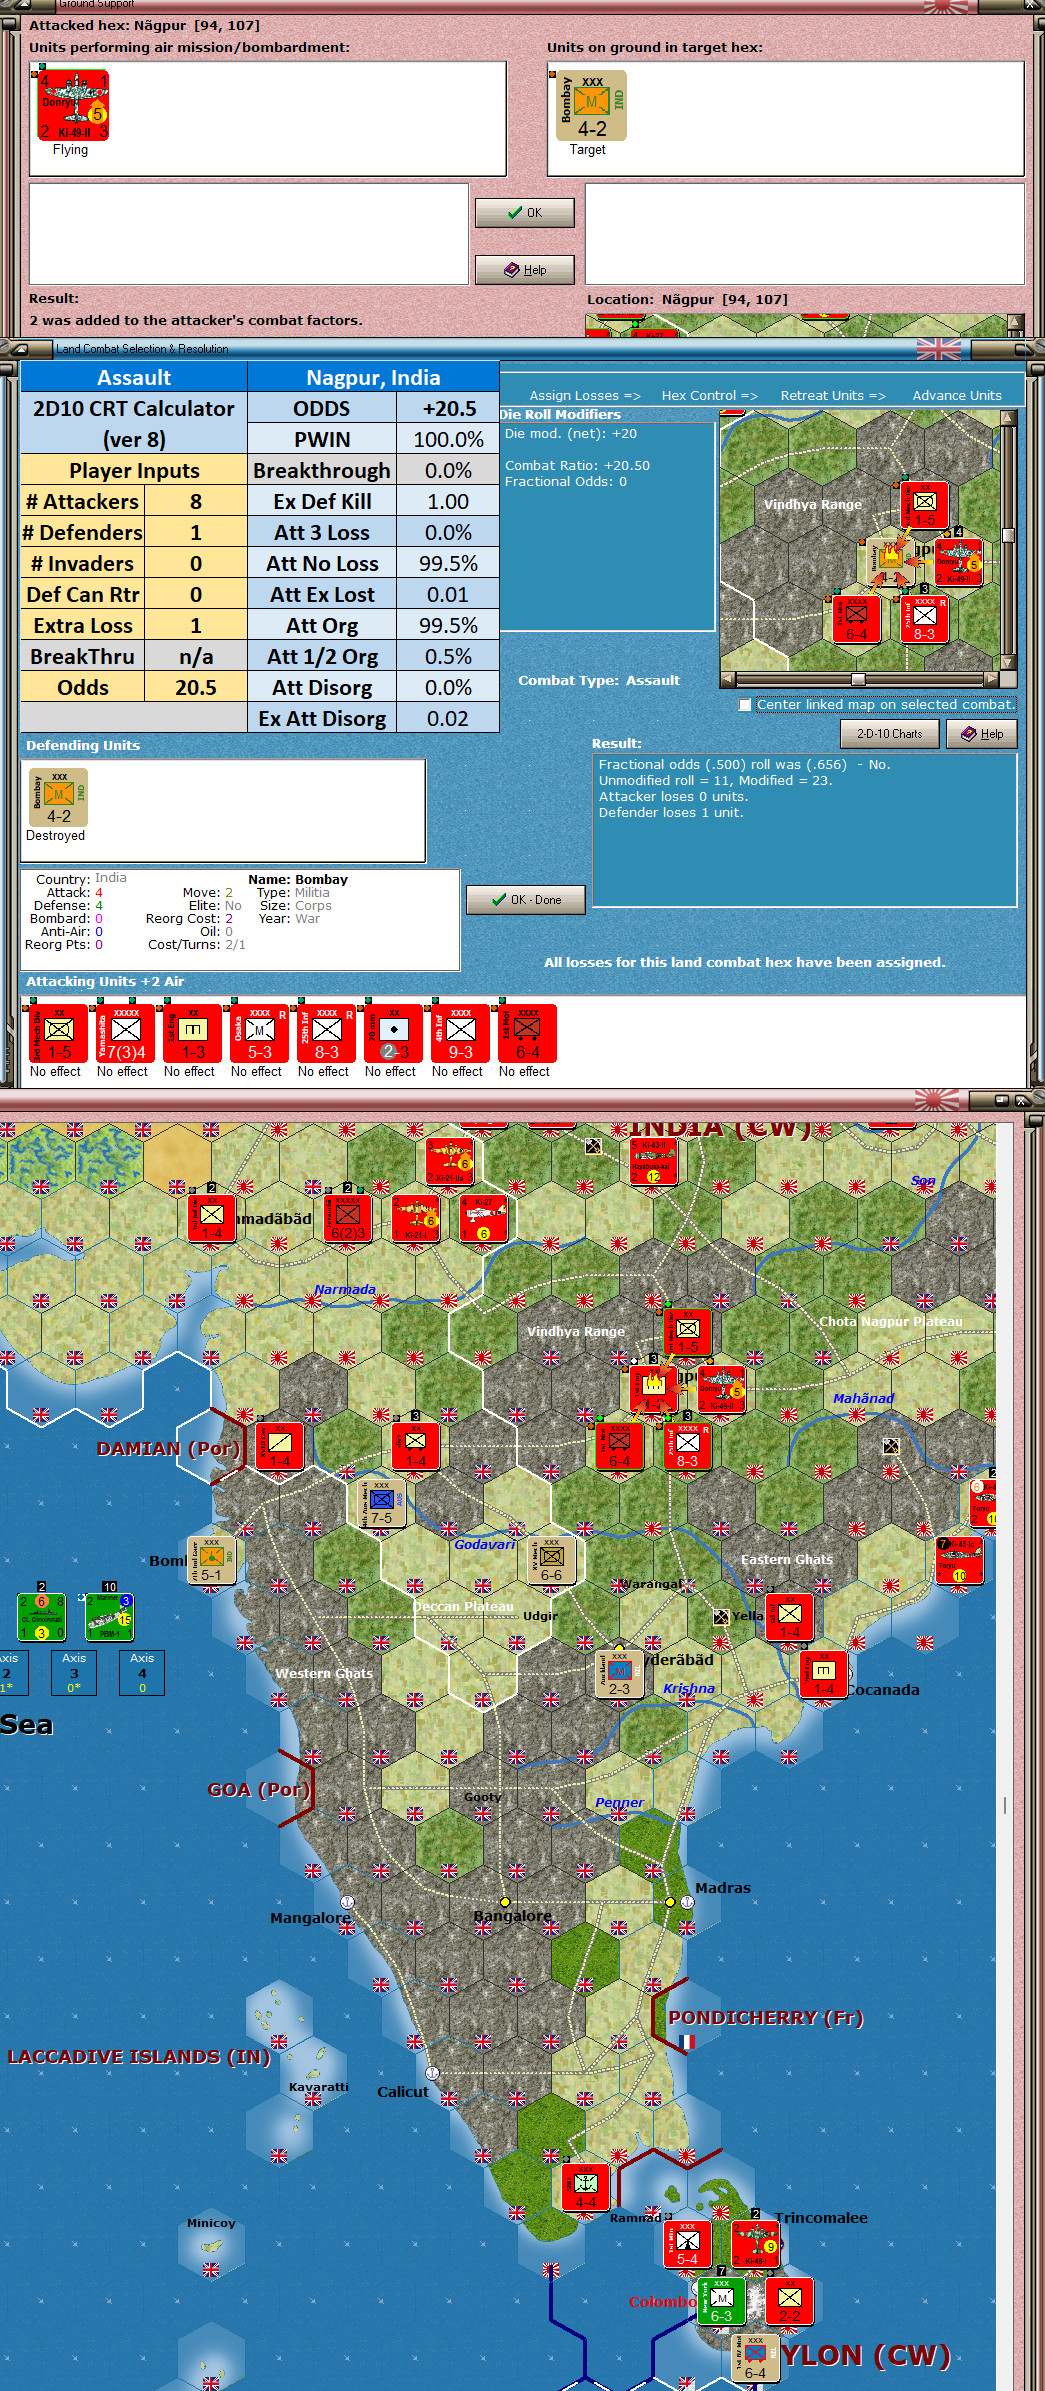Select the 70 mm artillery attacker

click(x=394, y=1033)
